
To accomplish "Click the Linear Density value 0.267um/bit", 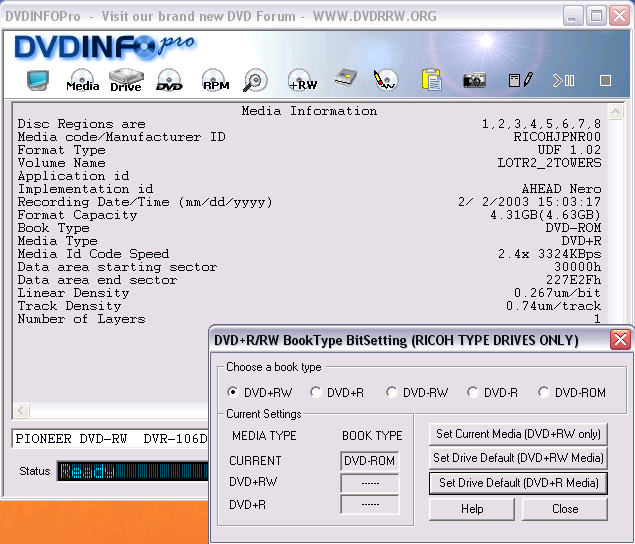I will click(x=557, y=292).
